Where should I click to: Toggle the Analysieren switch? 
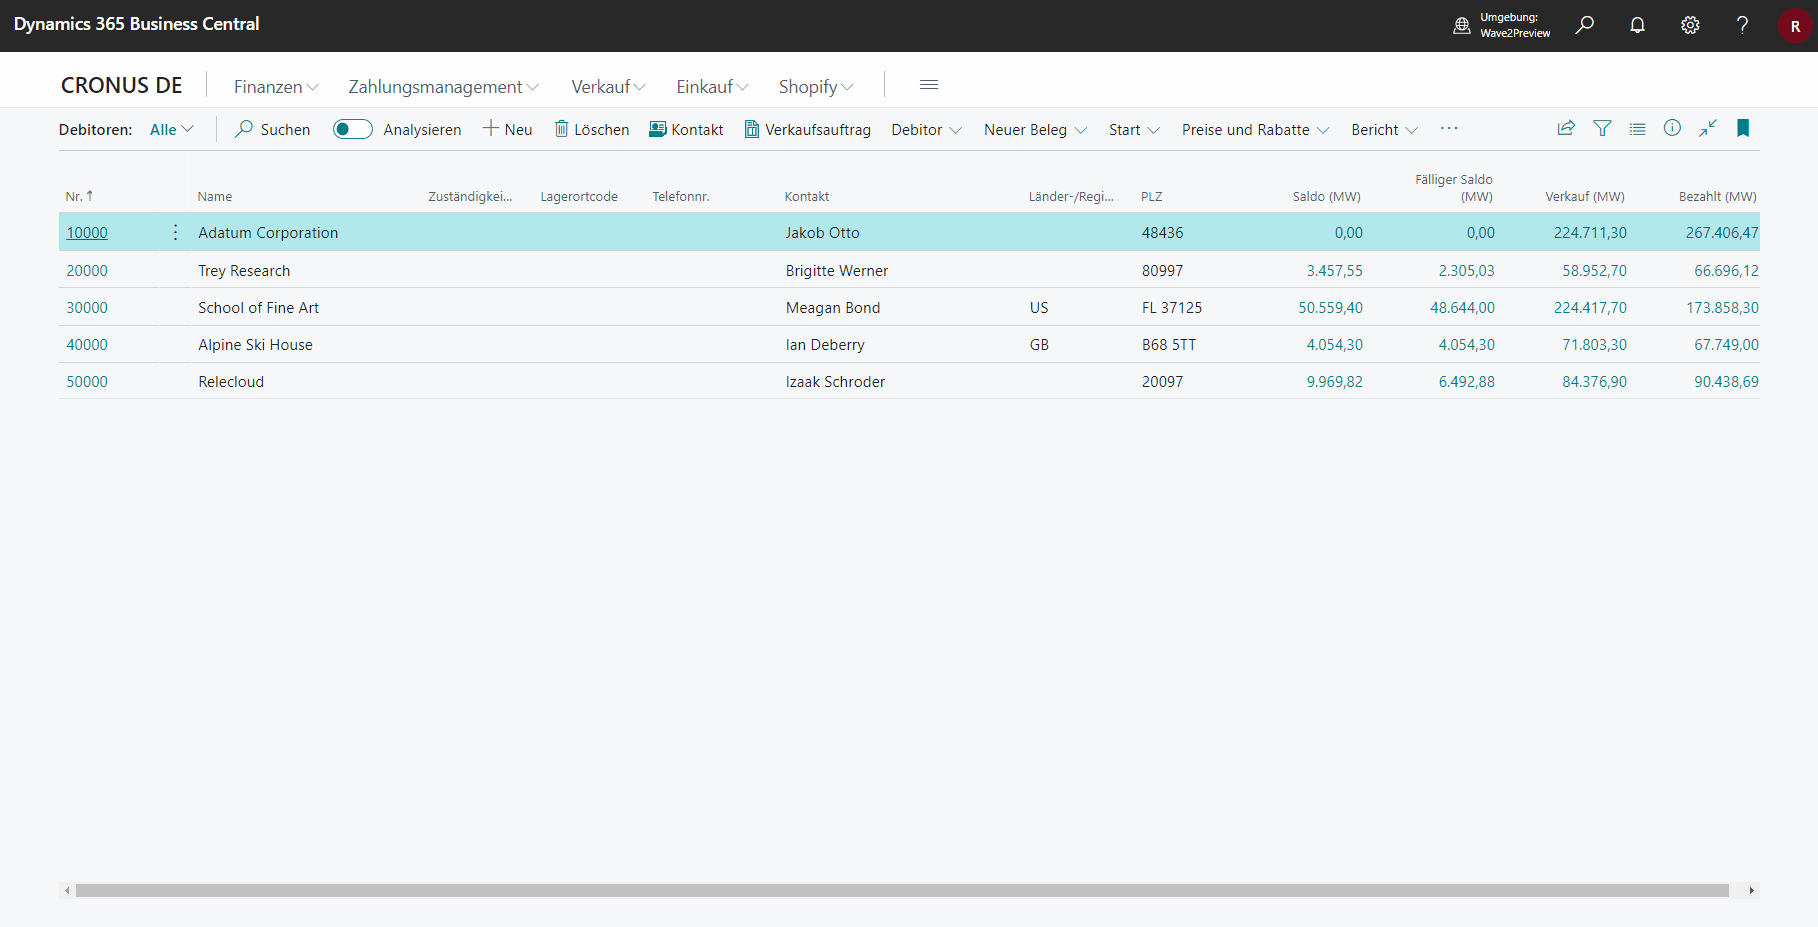(352, 129)
